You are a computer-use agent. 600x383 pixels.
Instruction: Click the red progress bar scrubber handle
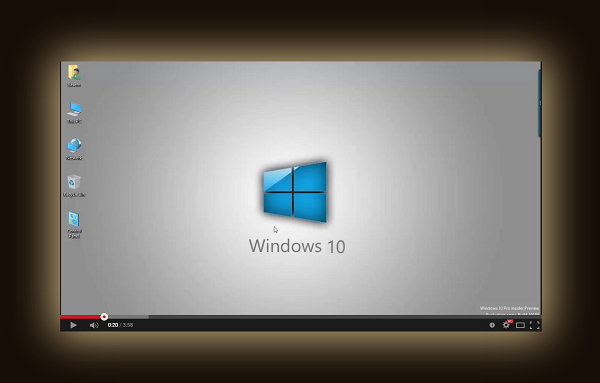pyautogui.click(x=104, y=317)
